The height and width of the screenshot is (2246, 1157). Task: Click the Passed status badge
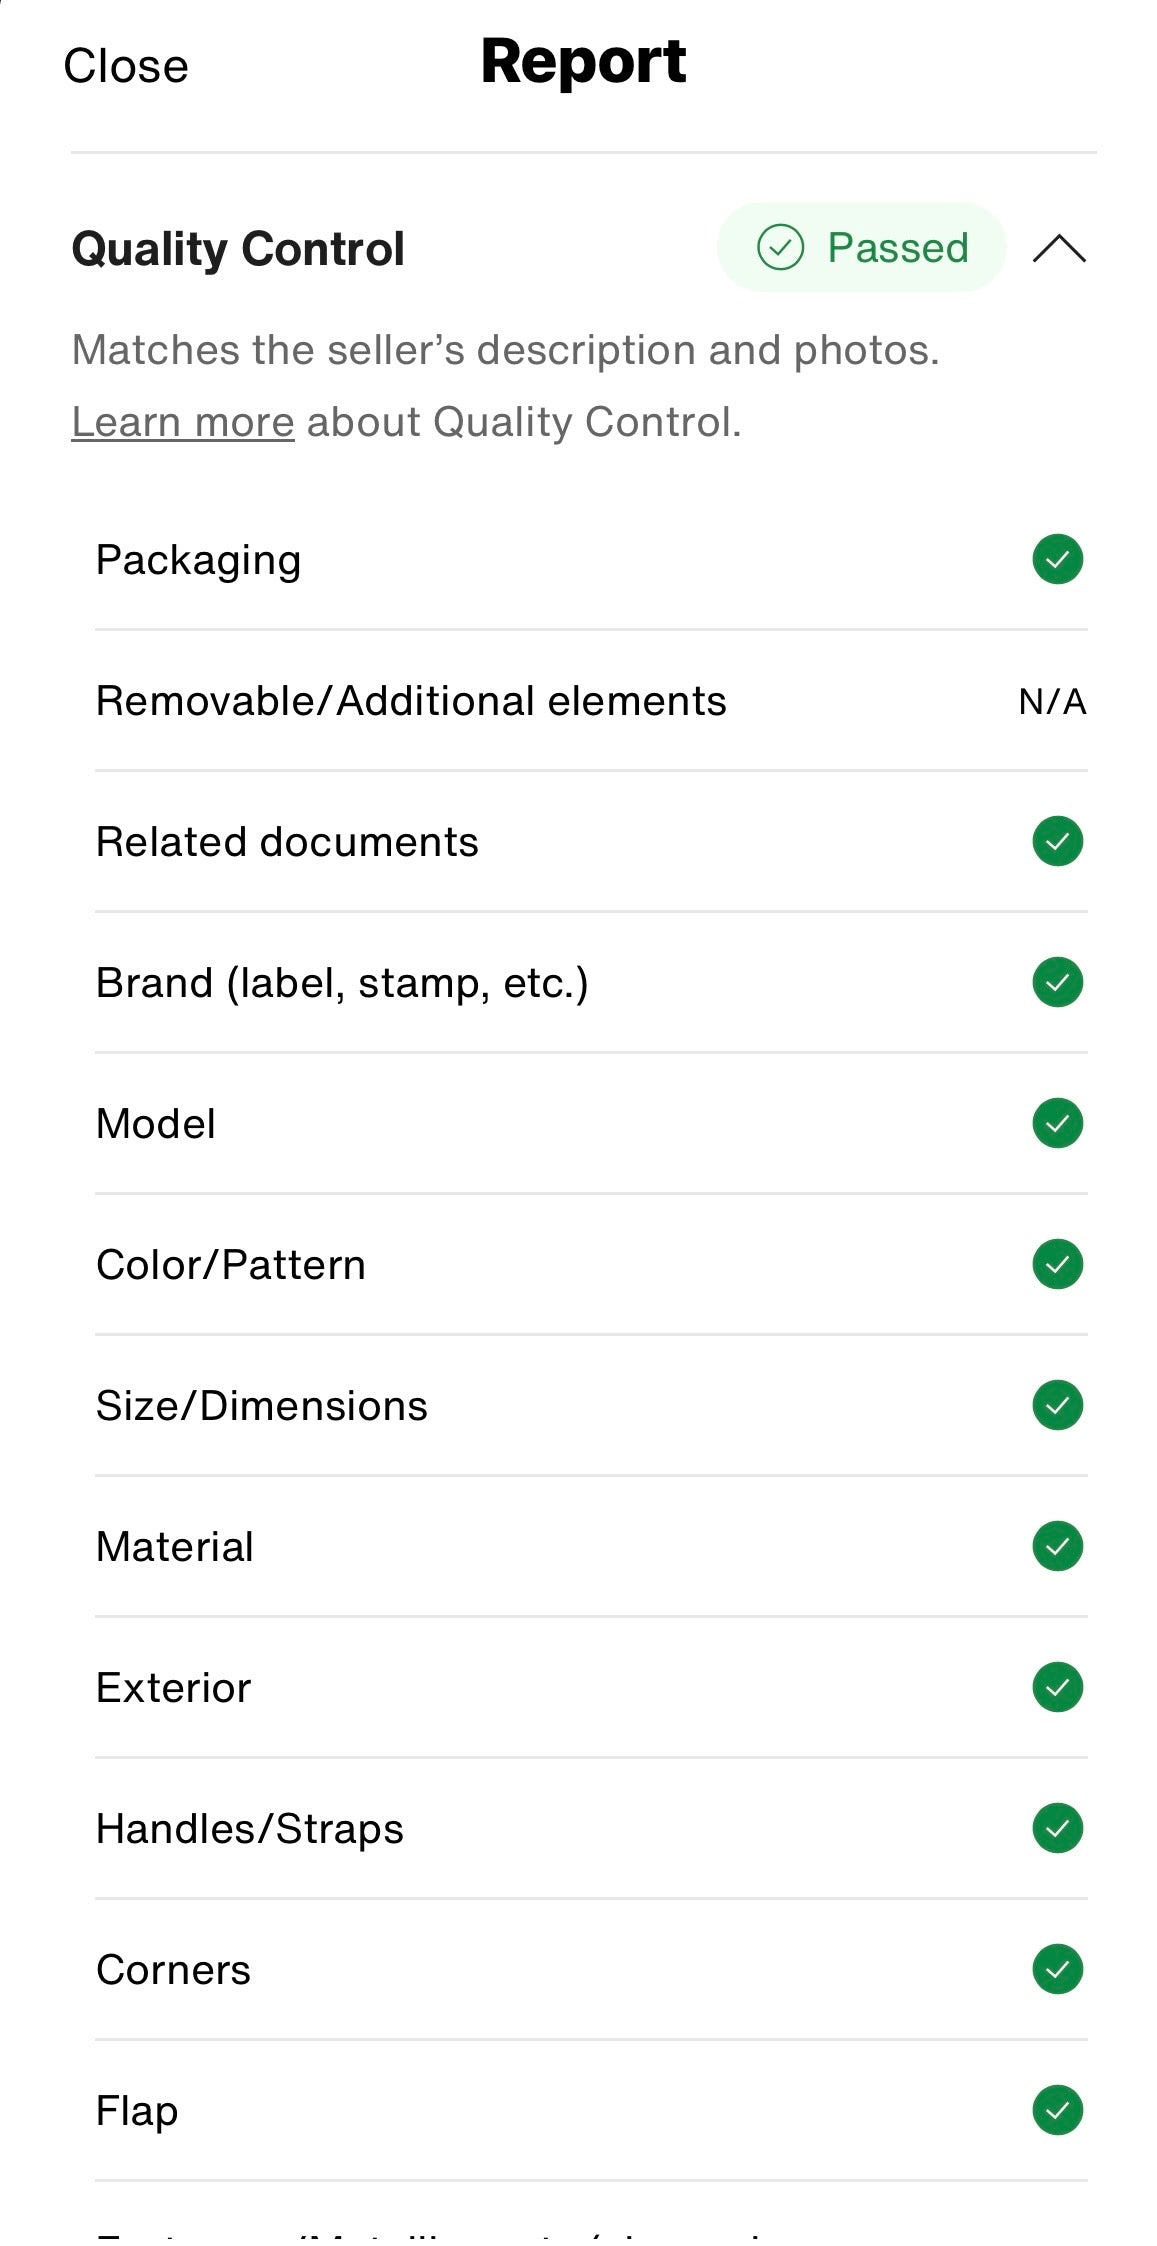861,248
